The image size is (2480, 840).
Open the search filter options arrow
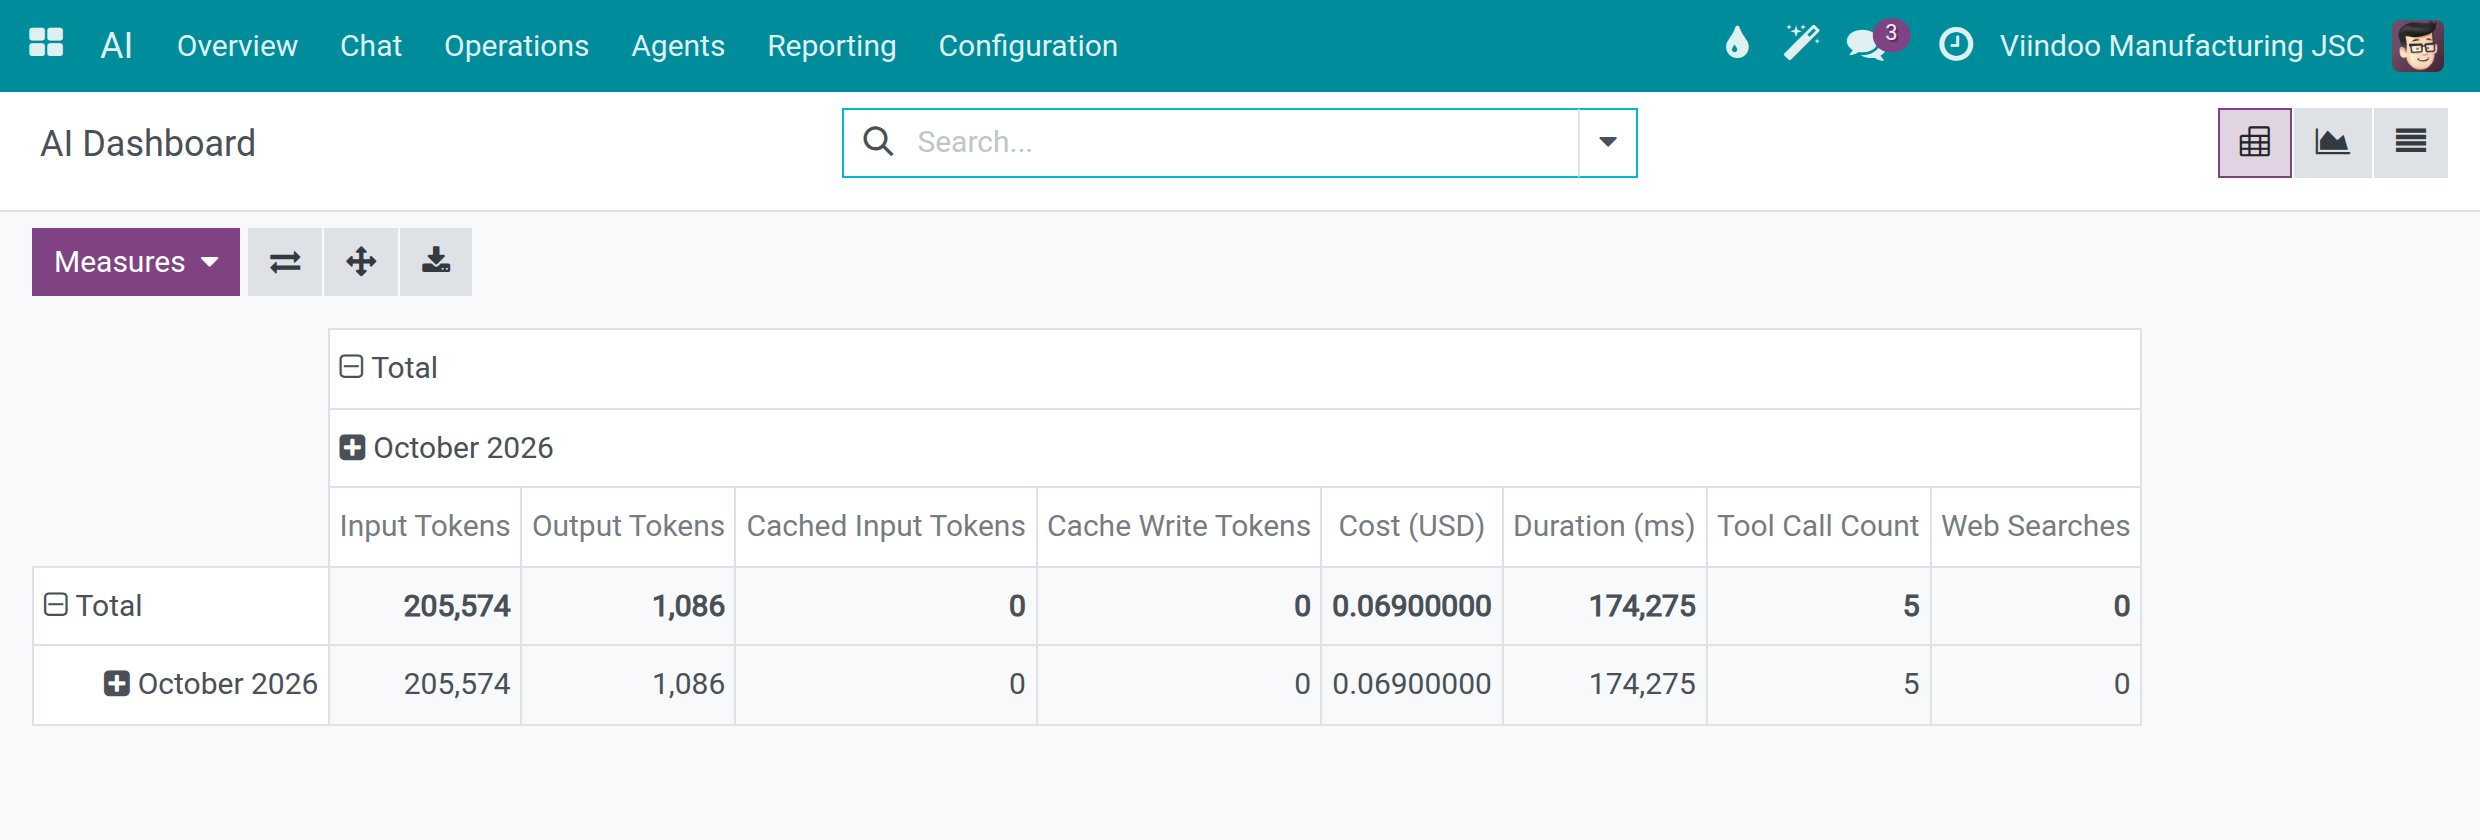pos(1608,142)
